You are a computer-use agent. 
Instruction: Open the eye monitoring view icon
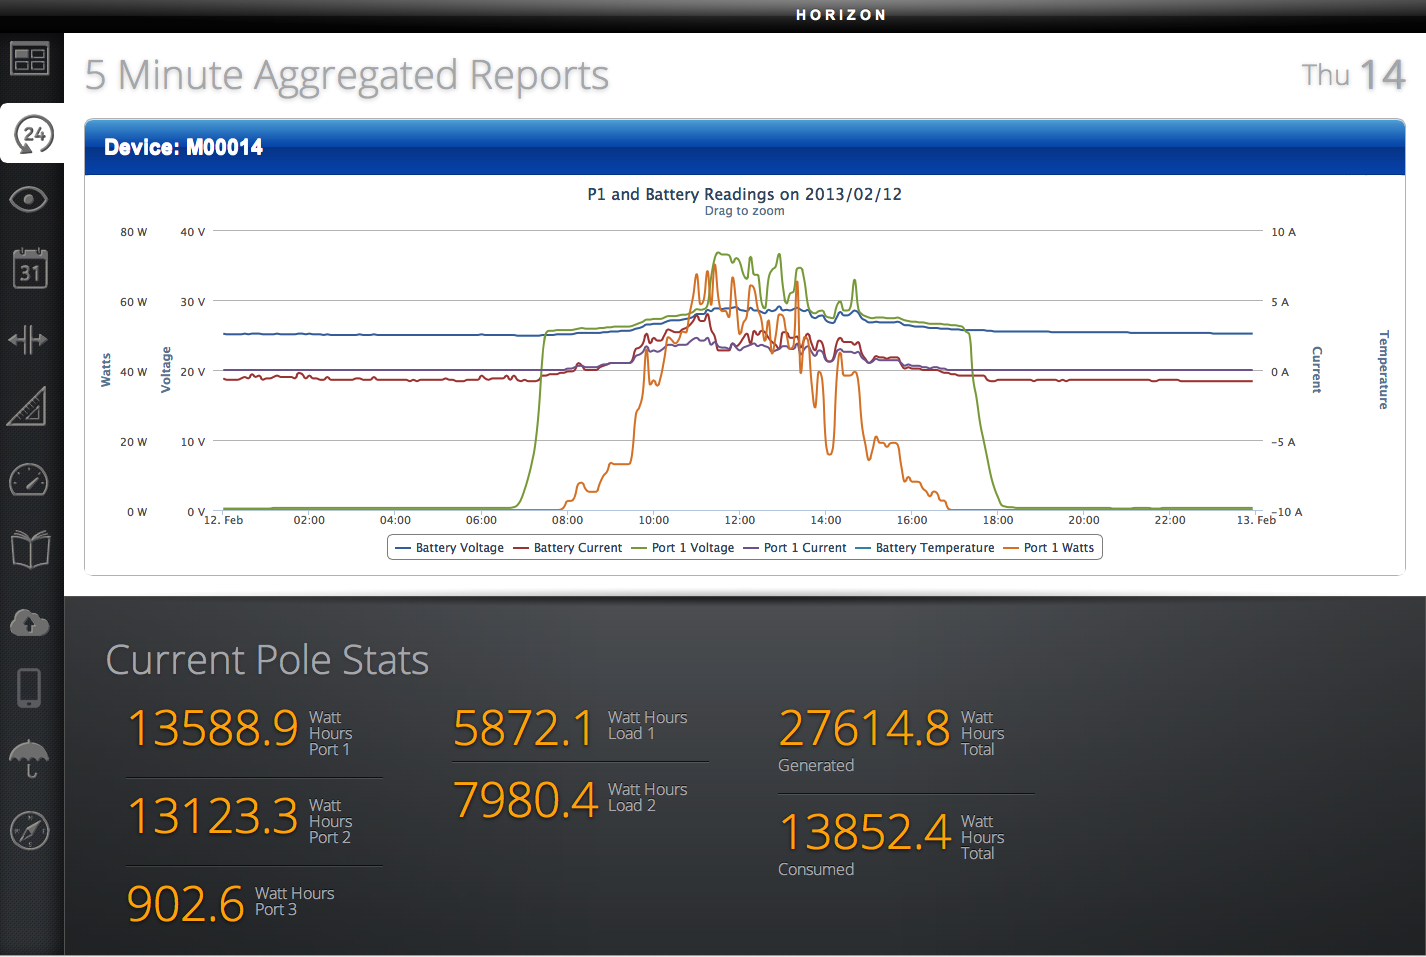(29, 200)
